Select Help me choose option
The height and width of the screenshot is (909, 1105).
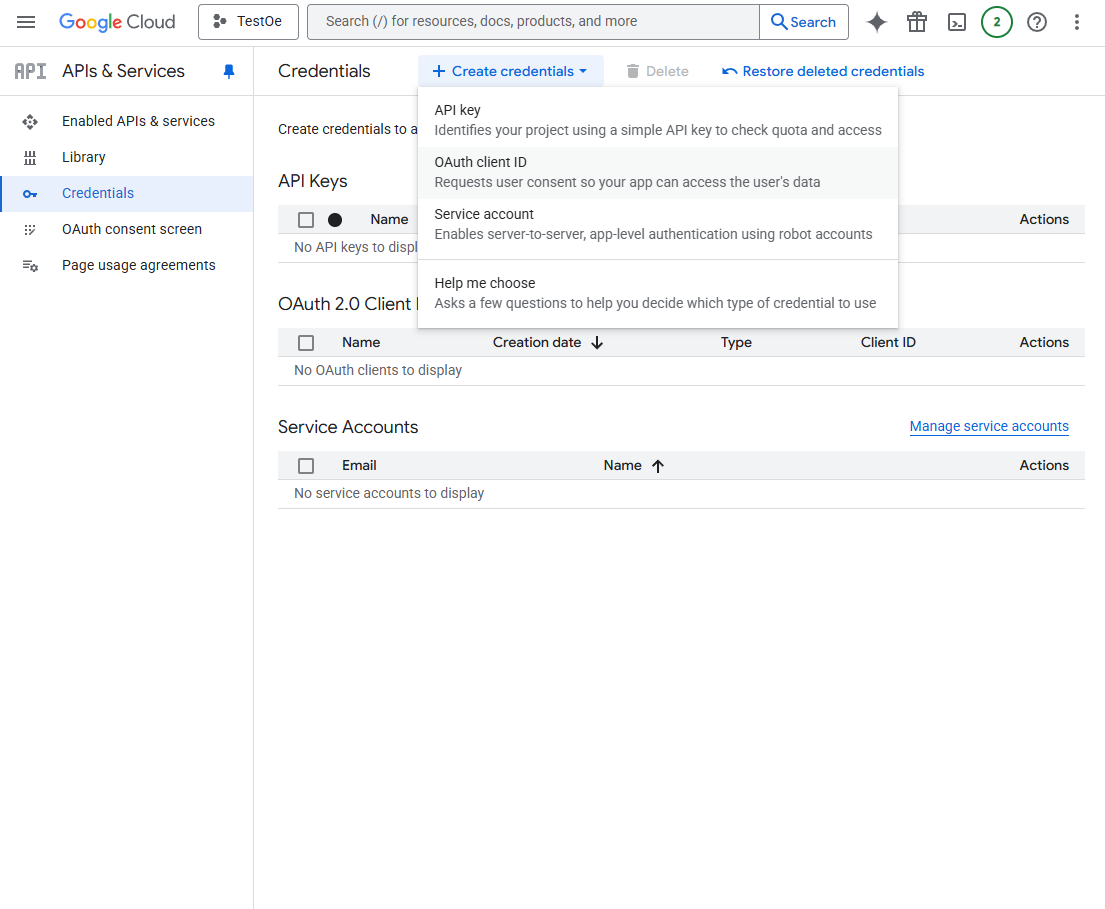(658, 293)
